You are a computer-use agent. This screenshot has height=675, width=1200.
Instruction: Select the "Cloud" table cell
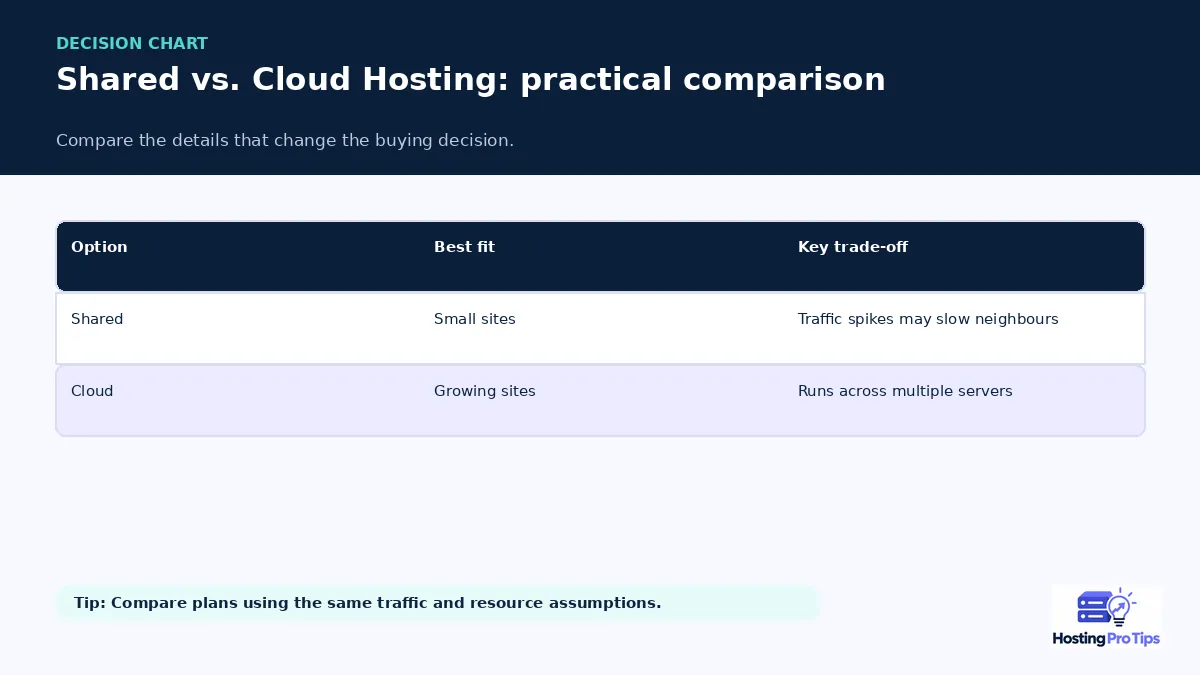pyautogui.click(x=92, y=391)
